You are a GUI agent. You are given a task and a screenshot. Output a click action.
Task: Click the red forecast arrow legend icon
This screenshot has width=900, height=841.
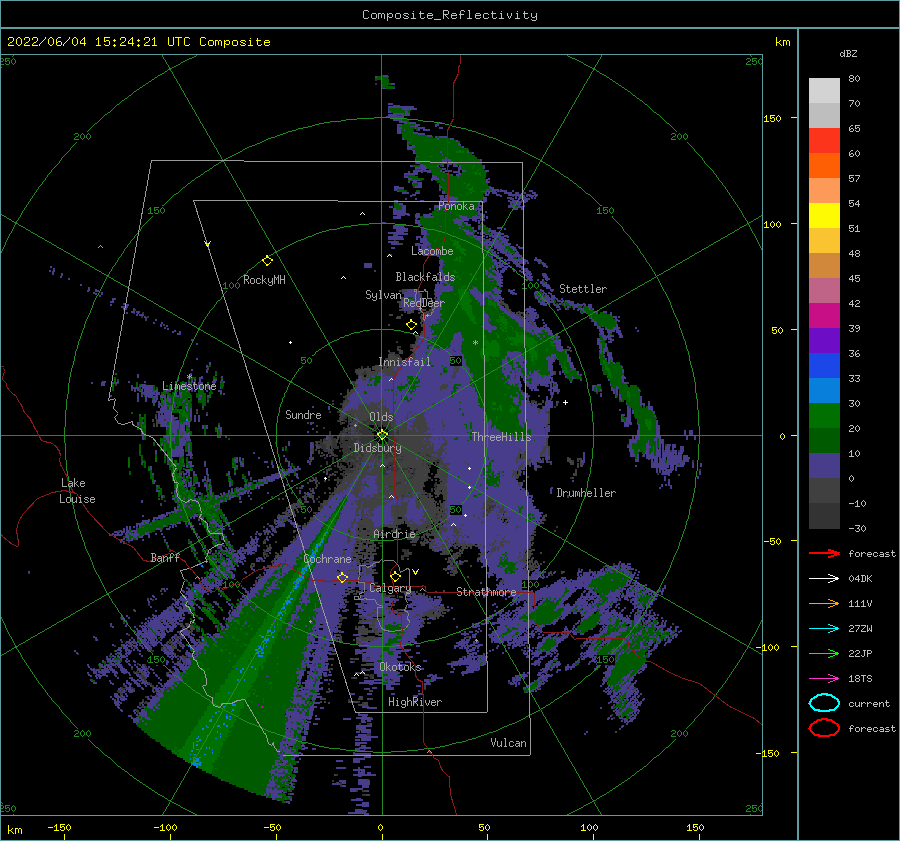tap(824, 553)
